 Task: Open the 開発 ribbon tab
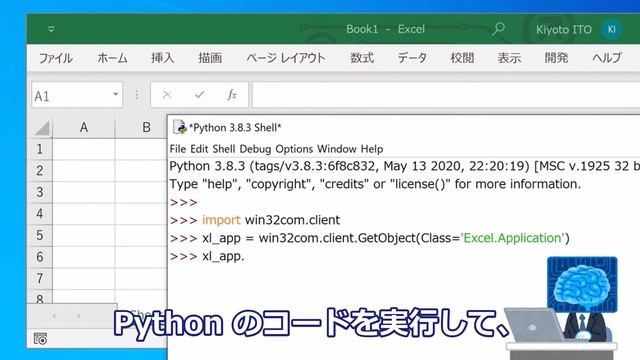coord(556,58)
